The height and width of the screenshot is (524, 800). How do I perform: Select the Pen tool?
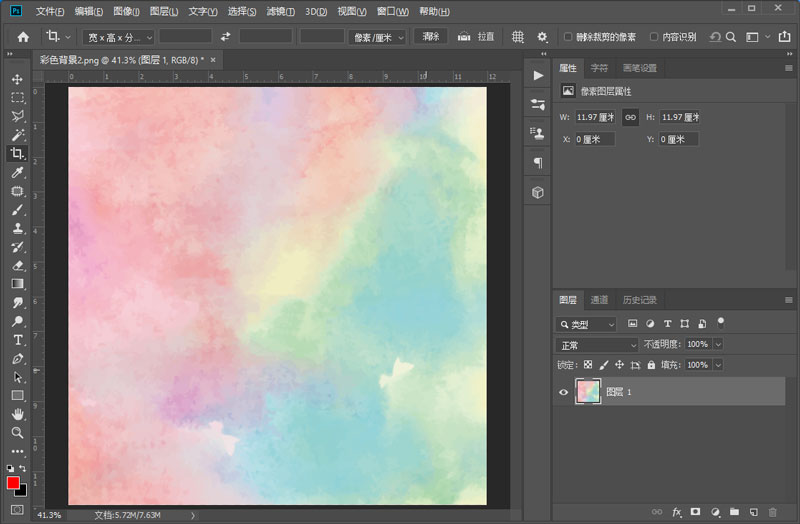[x=17, y=359]
